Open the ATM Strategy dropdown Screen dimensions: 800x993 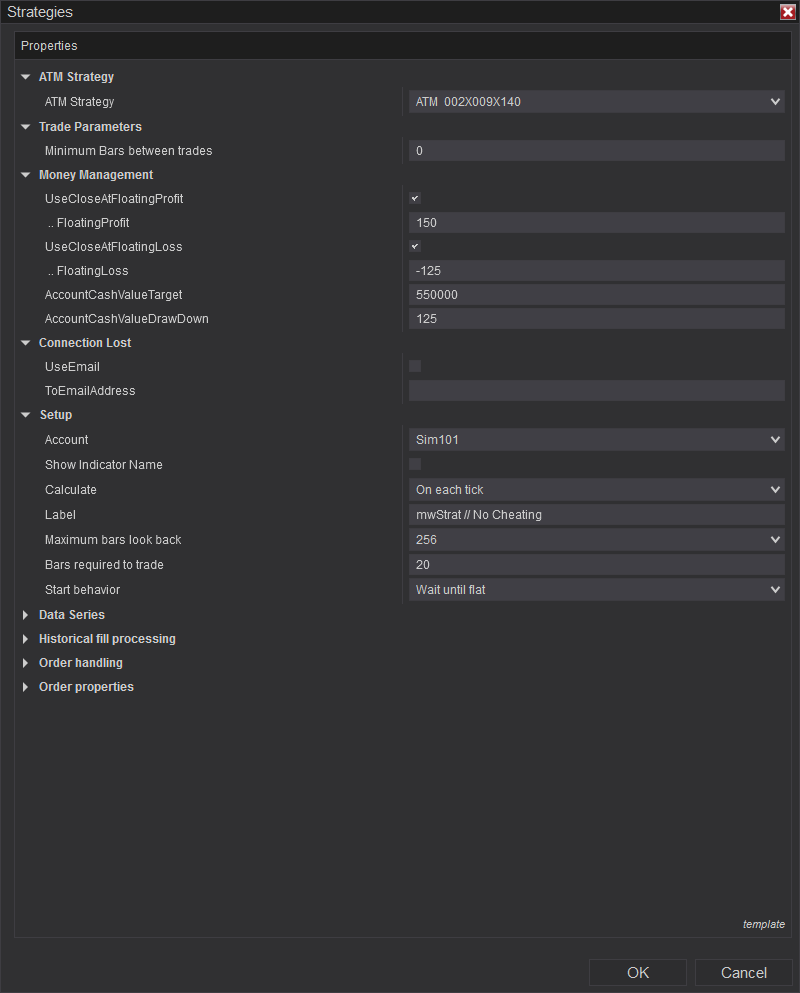pos(597,102)
